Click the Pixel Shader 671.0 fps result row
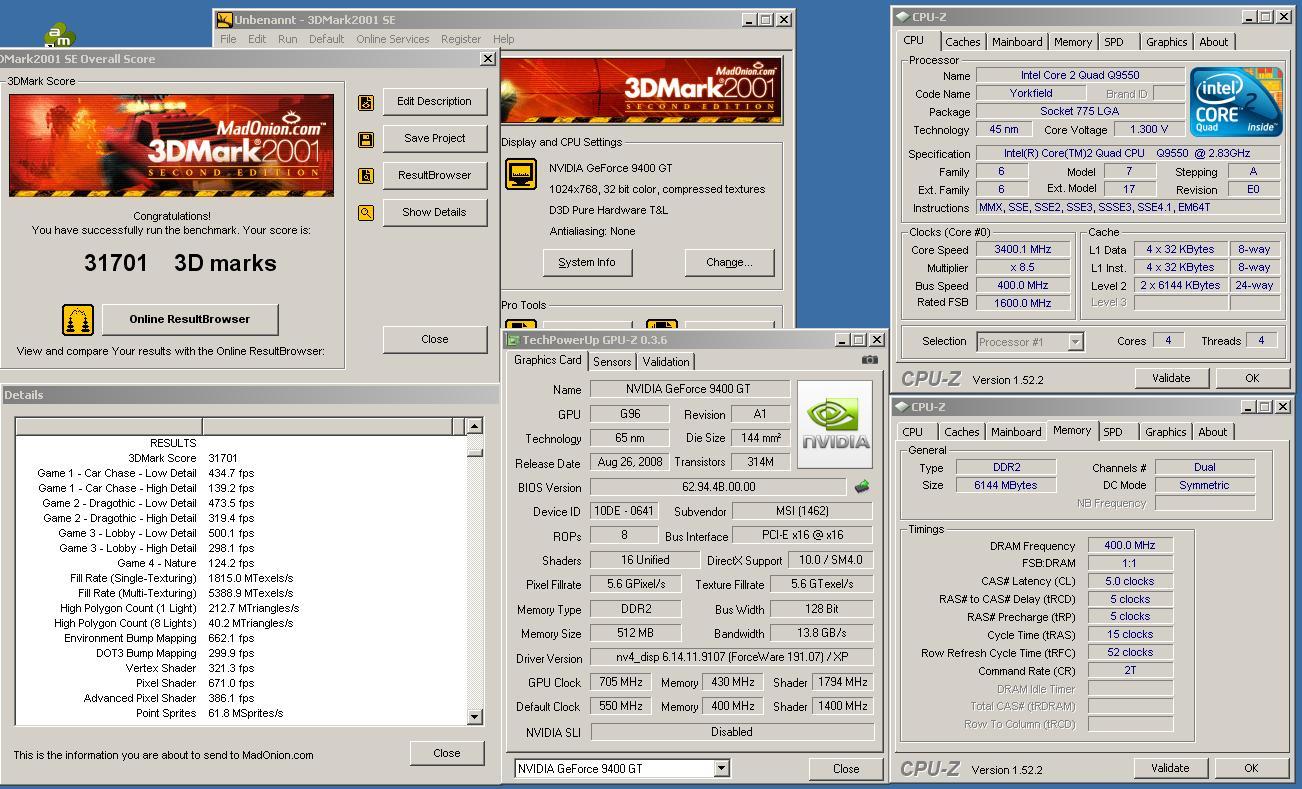 pyautogui.click(x=240, y=683)
